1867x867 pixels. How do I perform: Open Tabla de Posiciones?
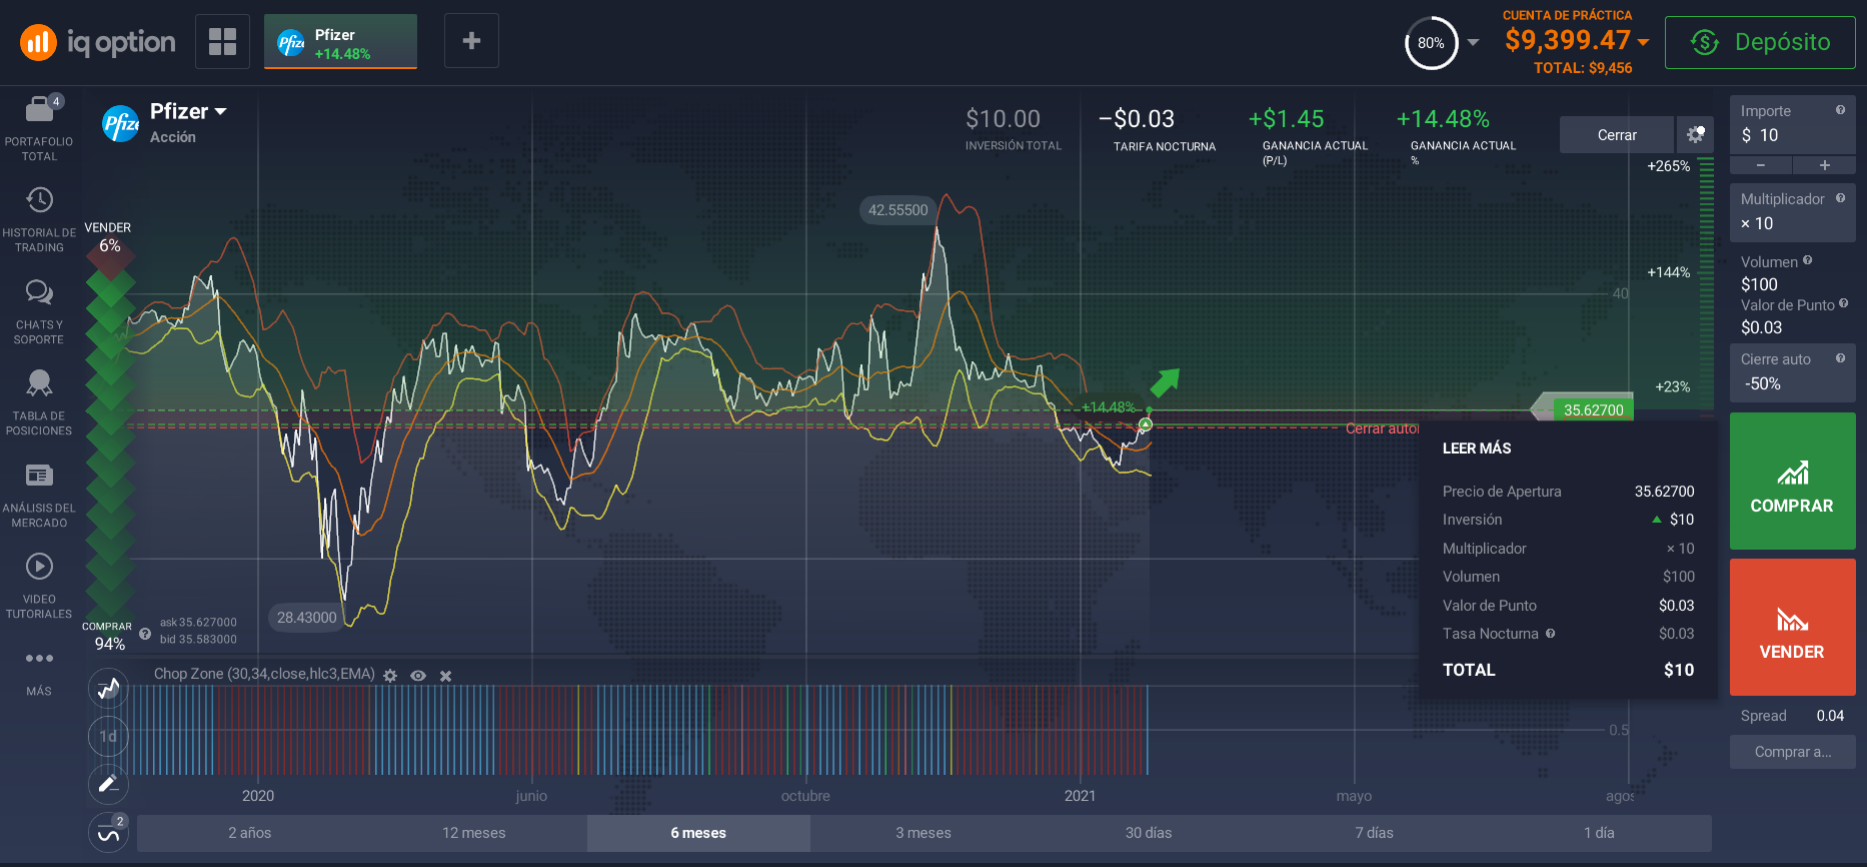point(39,403)
